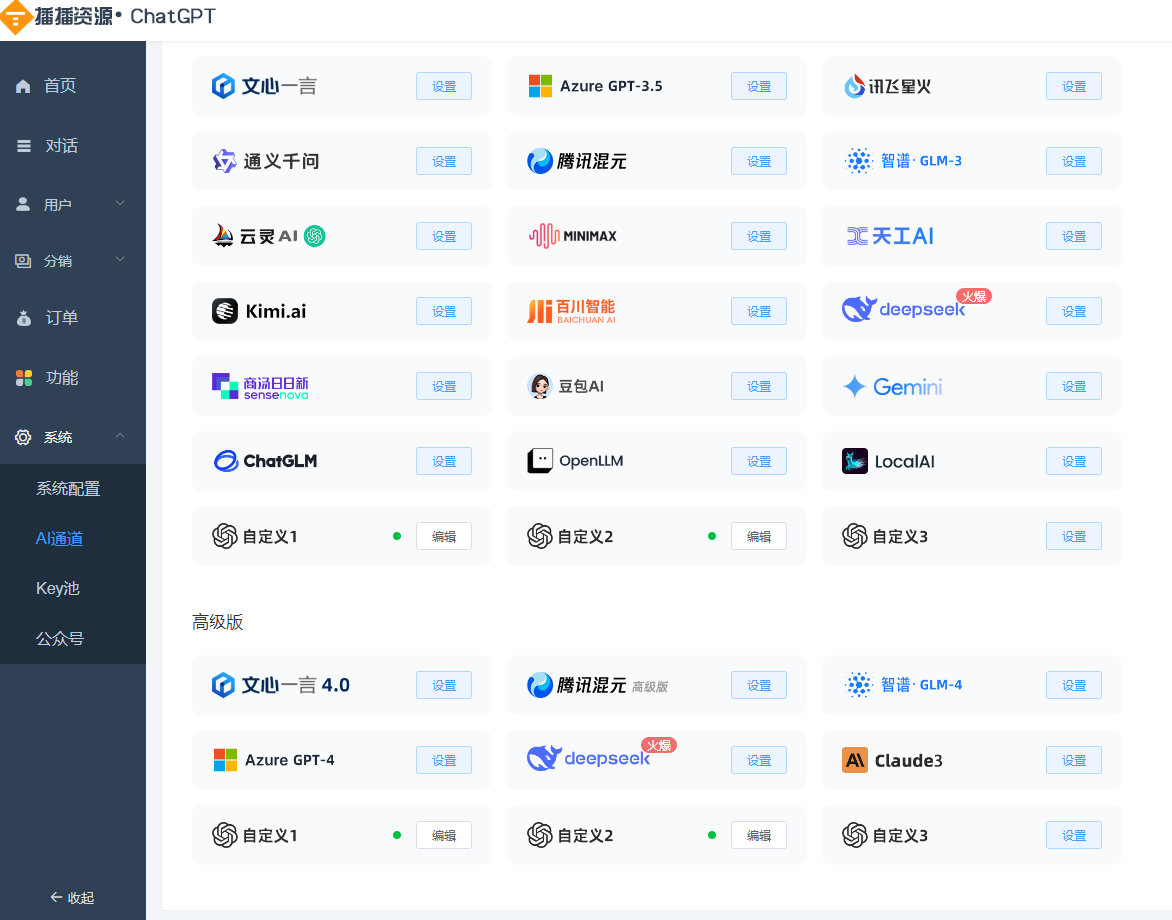
Task: Open the 对话 menu item
Action: point(73,146)
